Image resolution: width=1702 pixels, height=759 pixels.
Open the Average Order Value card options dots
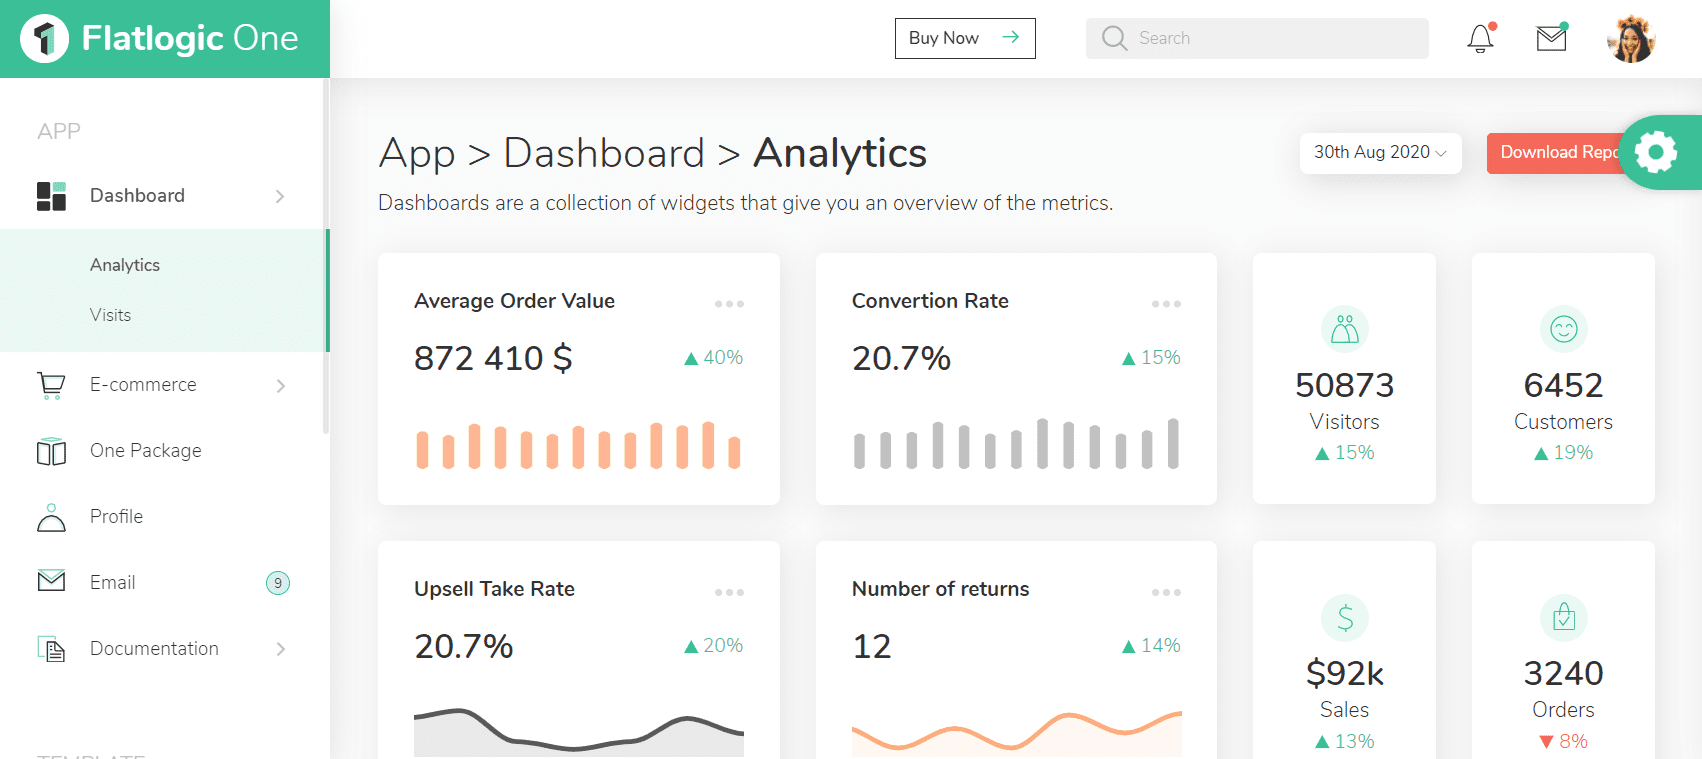tap(729, 303)
